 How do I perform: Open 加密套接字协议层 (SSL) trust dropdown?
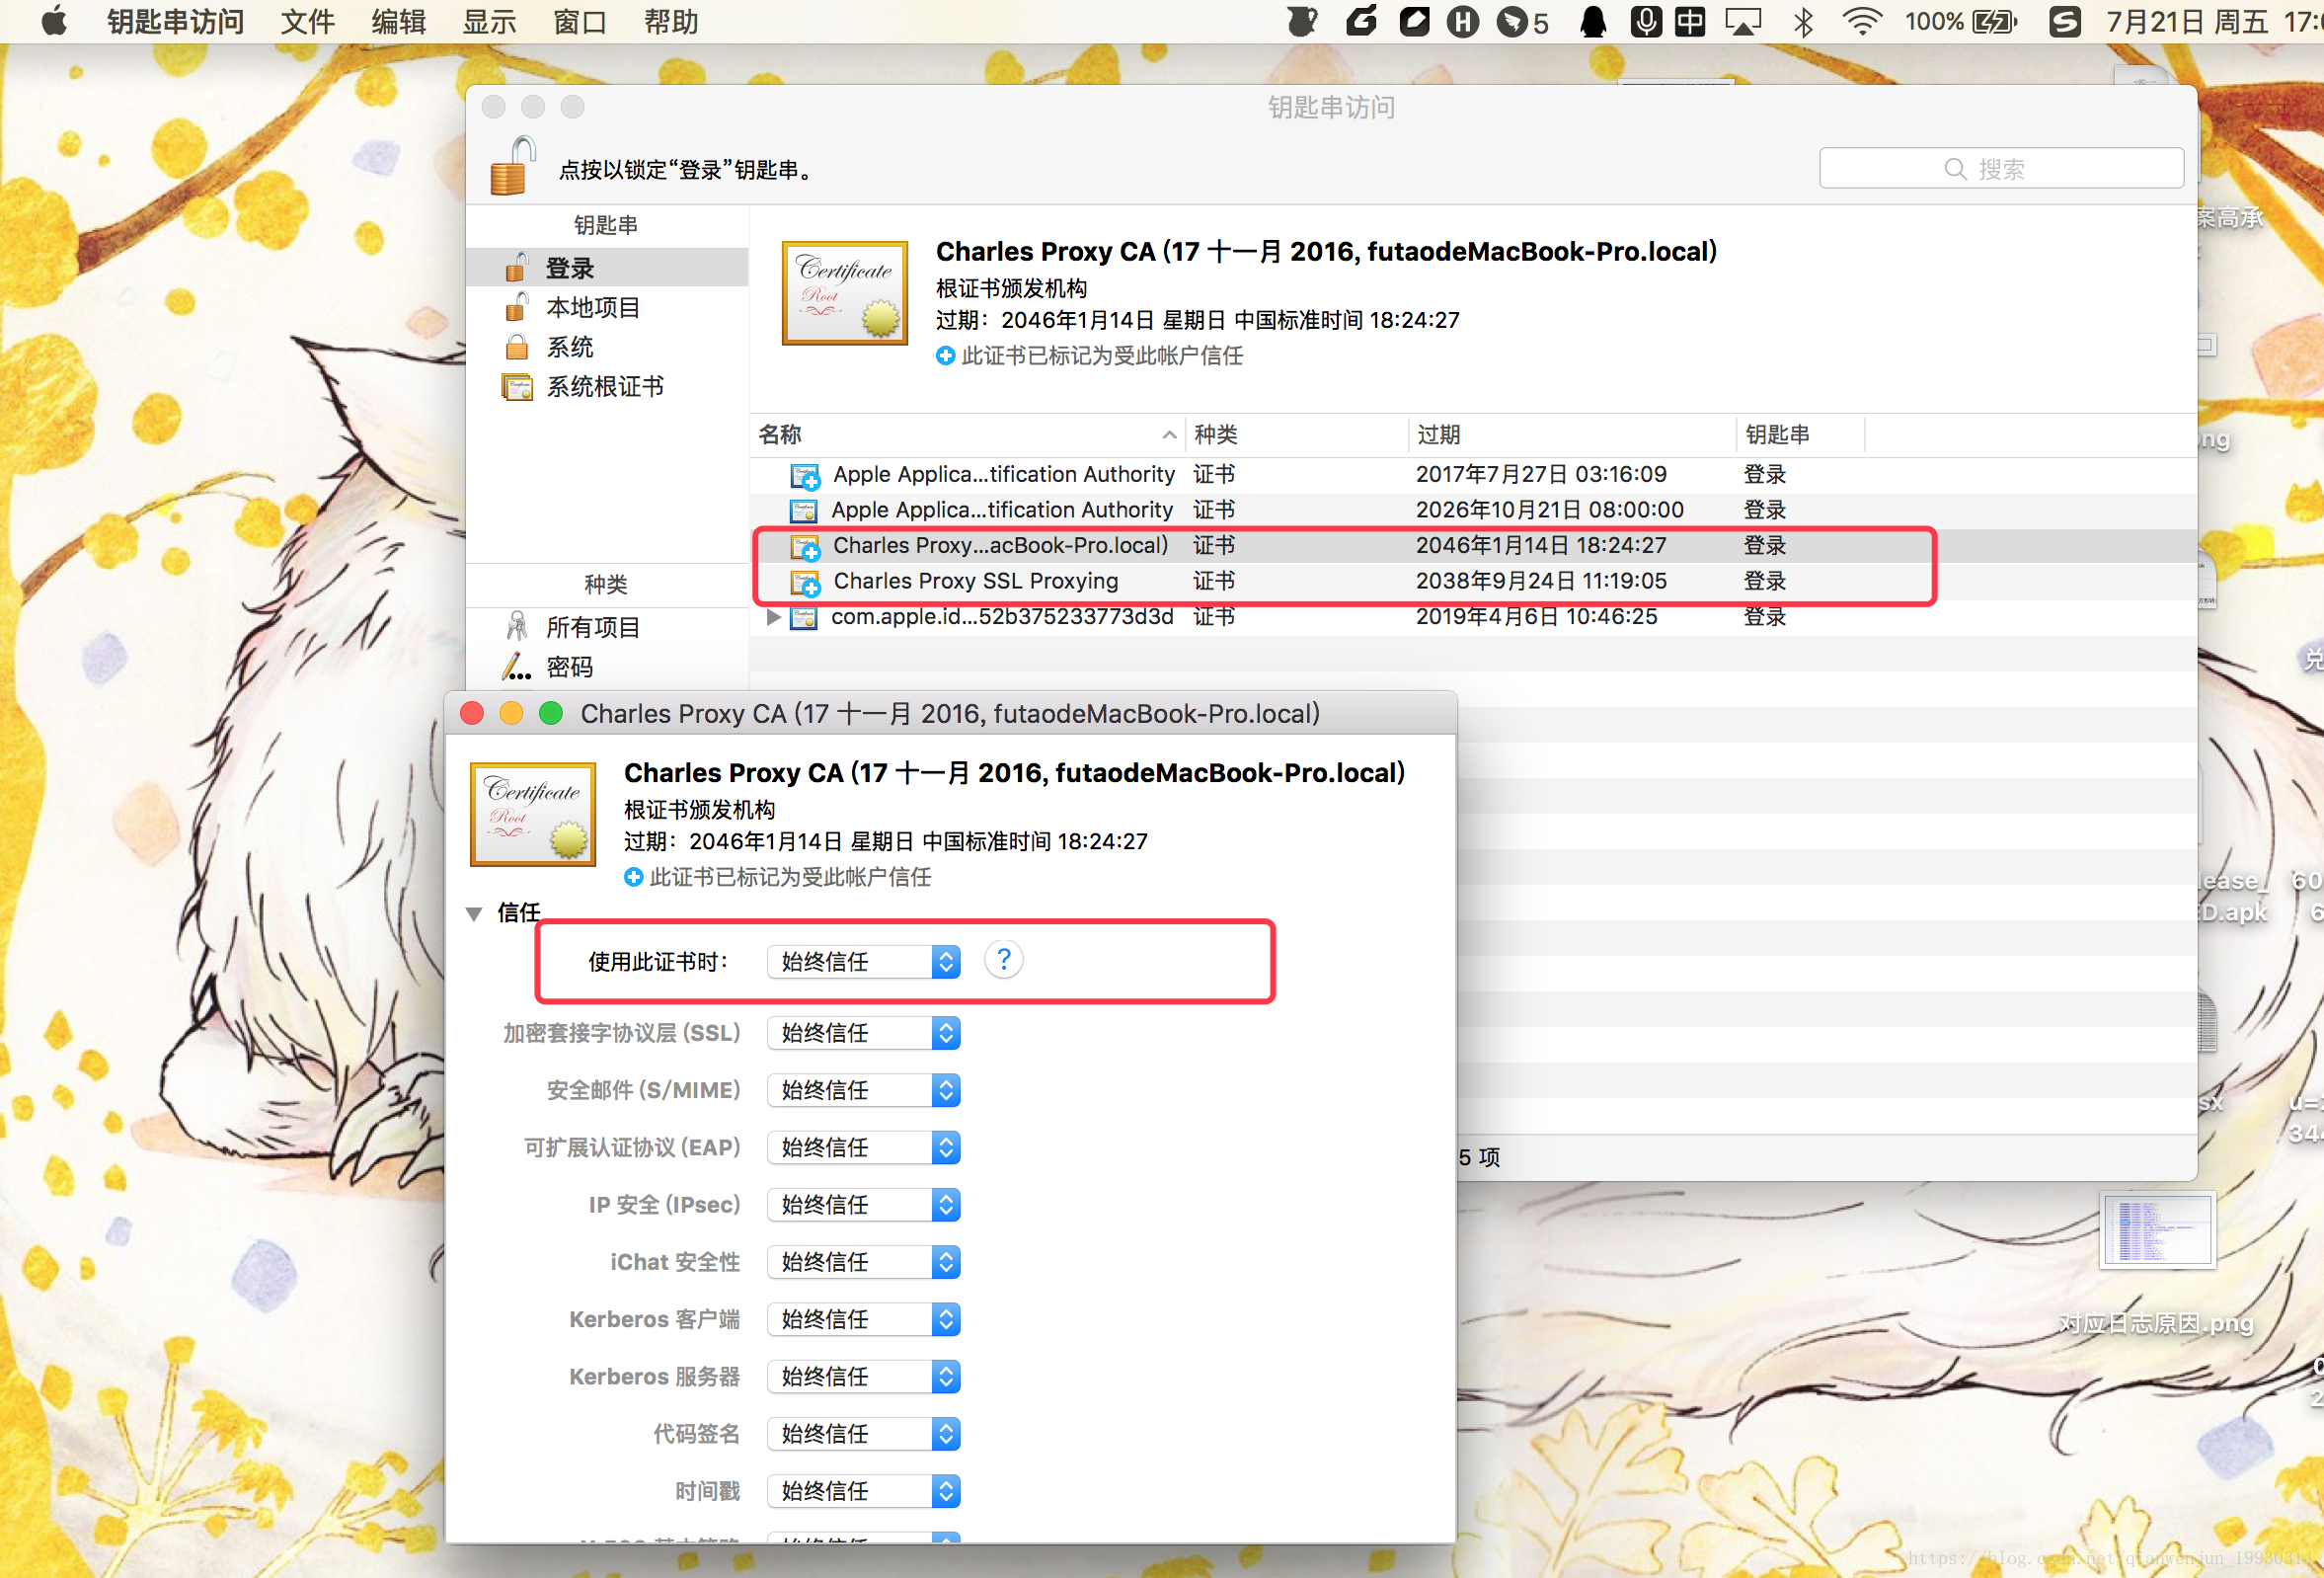[x=863, y=1033]
